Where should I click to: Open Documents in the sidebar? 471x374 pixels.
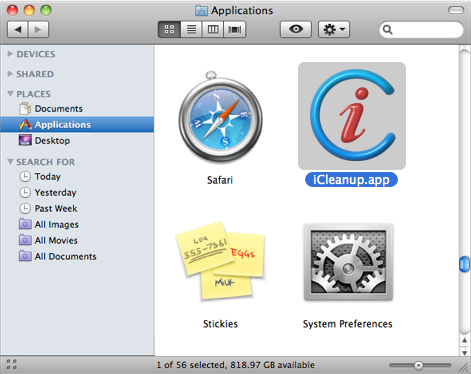pyautogui.click(x=77, y=109)
